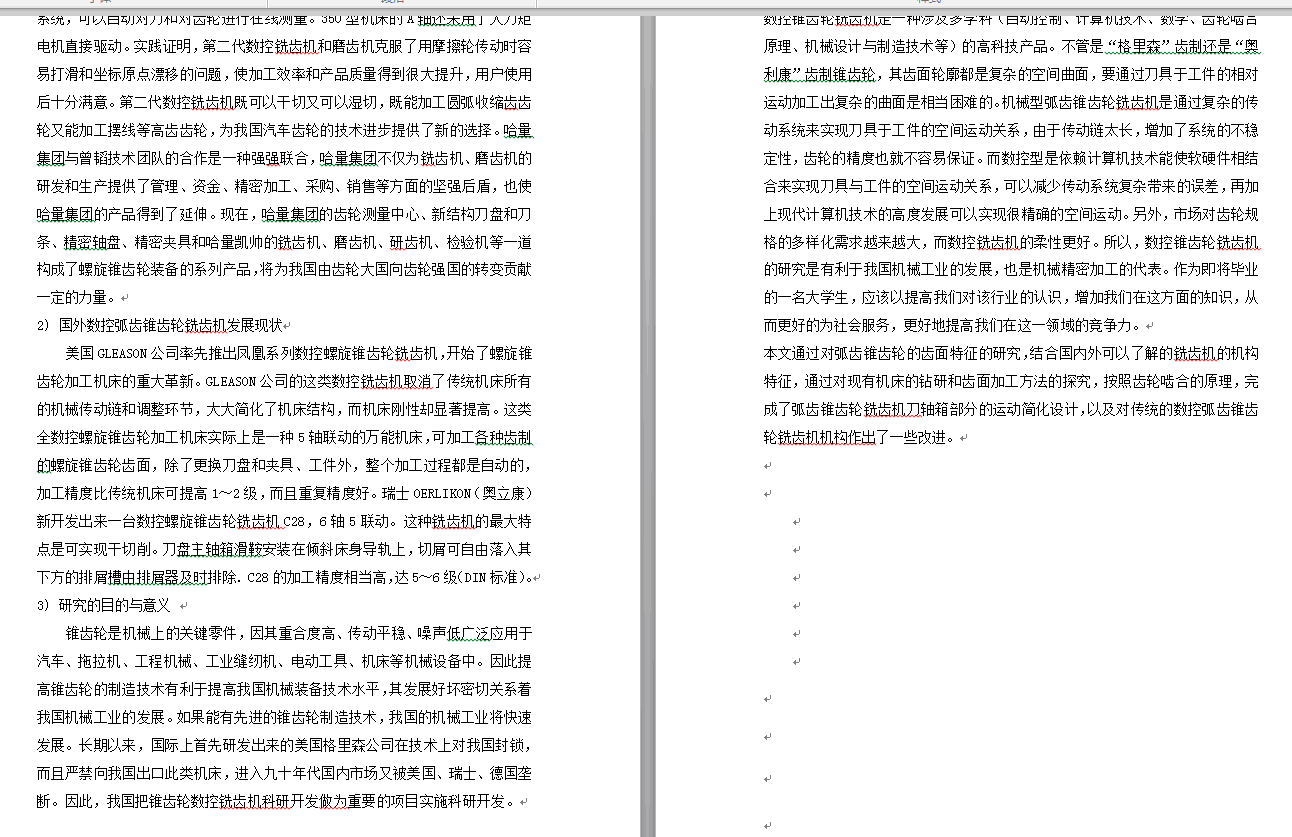Image resolution: width=1292 pixels, height=837 pixels.
Task: Click the line starting "下方的排屑槽由排屑器"
Action: coord(285,577)
